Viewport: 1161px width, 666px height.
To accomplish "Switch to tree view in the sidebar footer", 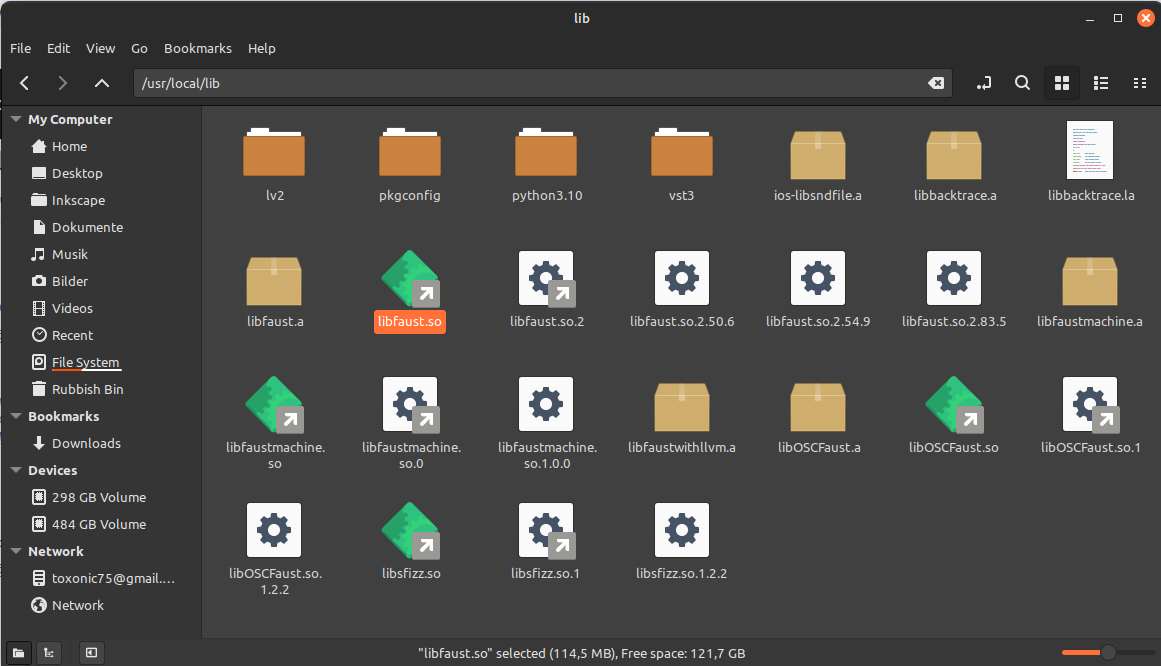I will coord(48,652).
